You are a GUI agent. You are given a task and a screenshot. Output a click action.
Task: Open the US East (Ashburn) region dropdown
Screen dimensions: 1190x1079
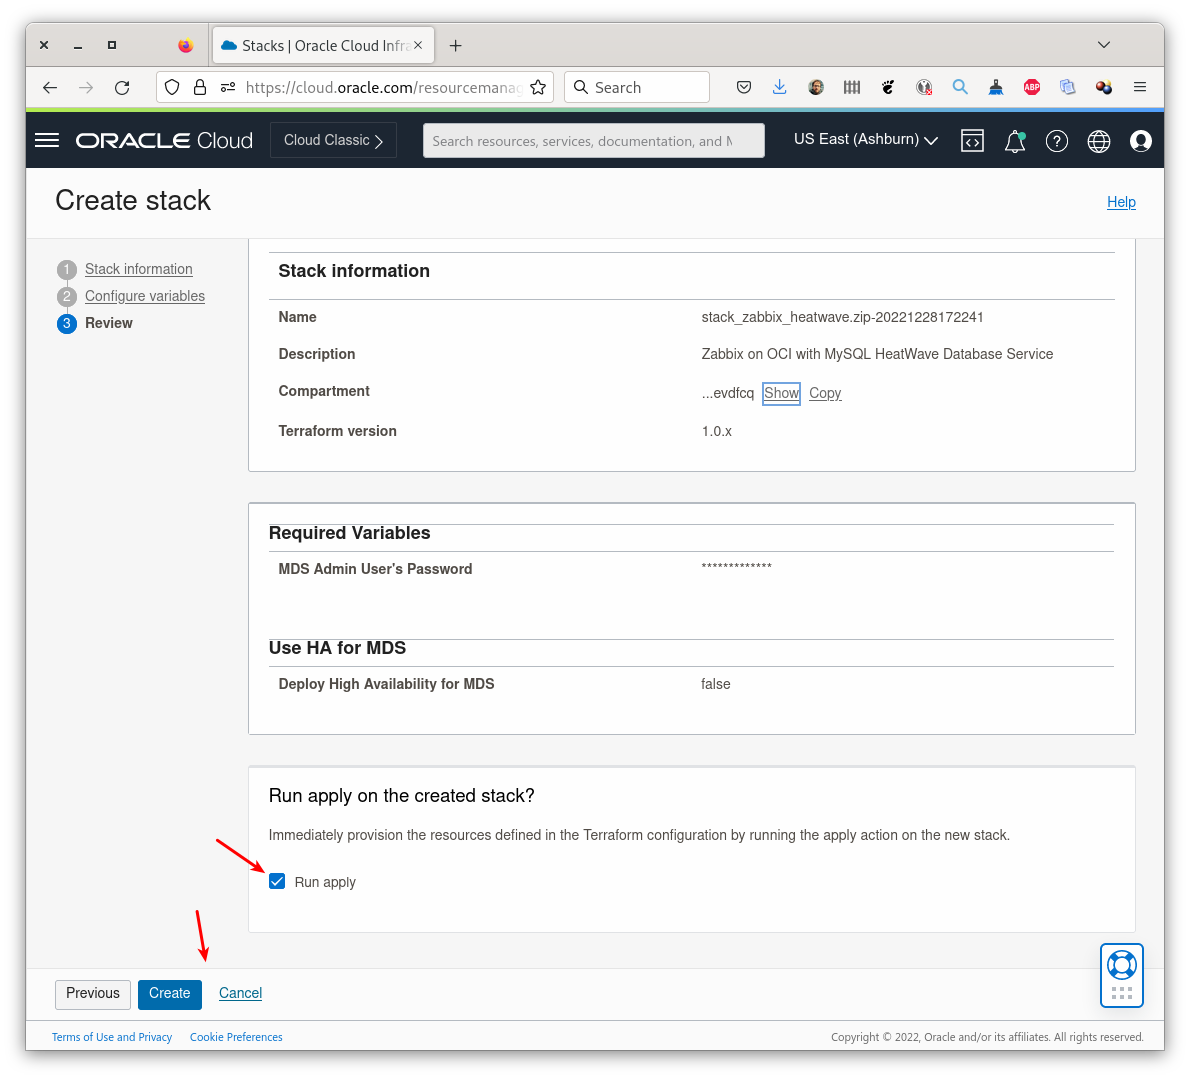(x=865, y=140)
